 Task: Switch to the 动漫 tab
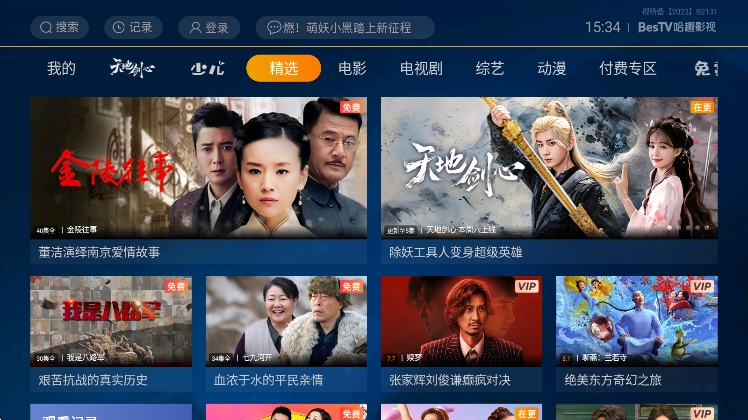(x=551, y=68)
